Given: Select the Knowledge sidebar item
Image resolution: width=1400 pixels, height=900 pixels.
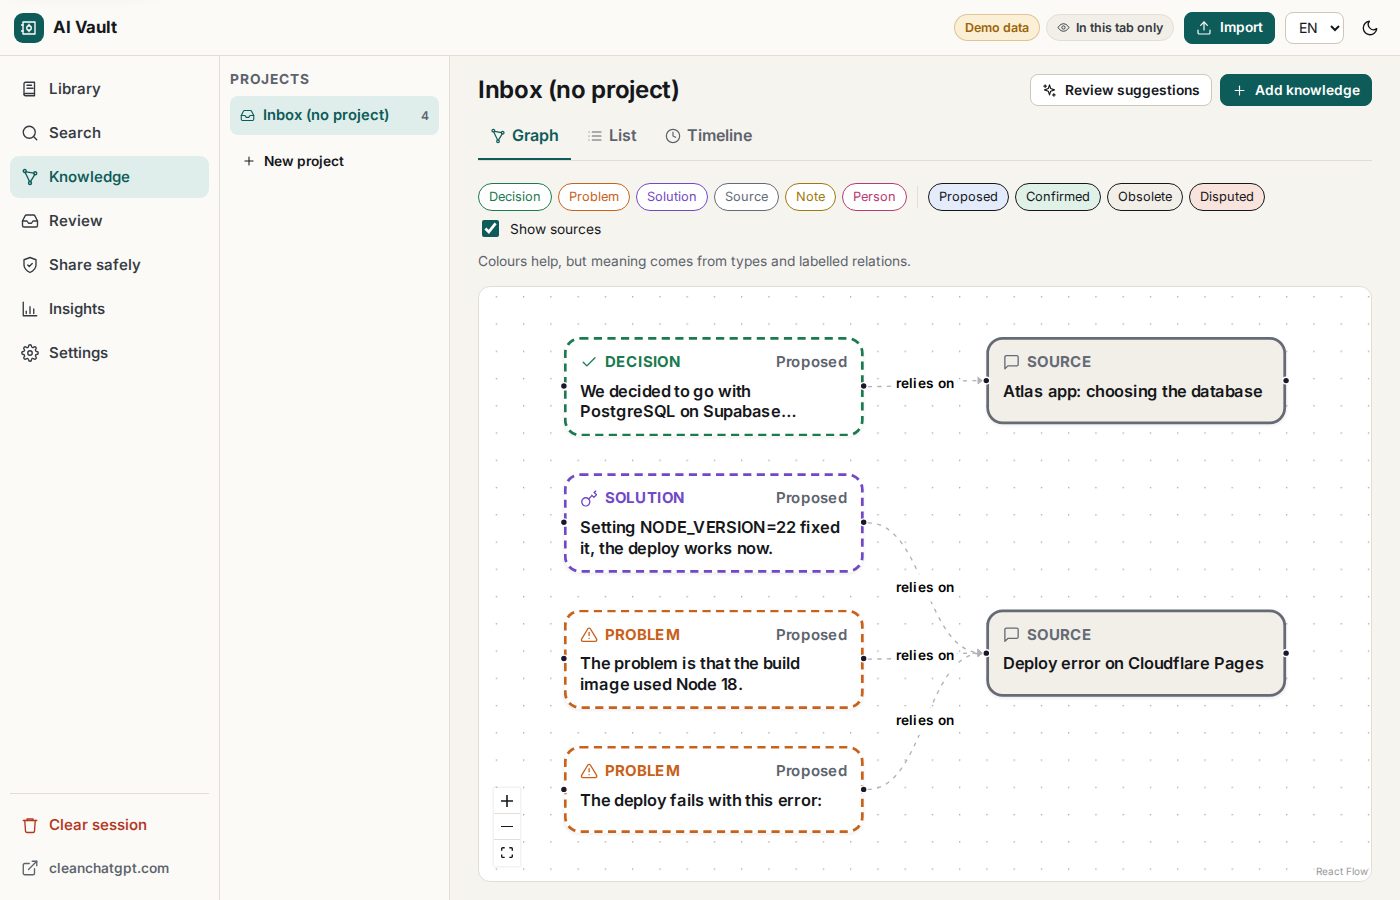Looking at the screenshot, I should pos(110,177).
